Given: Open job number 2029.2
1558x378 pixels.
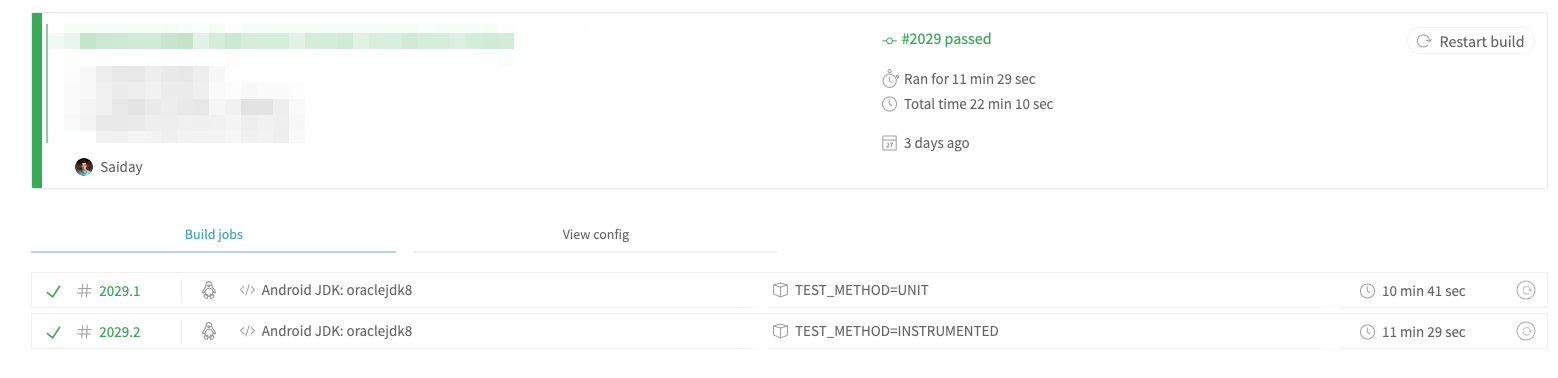Looking at the screenshot, I should (119, 332).
